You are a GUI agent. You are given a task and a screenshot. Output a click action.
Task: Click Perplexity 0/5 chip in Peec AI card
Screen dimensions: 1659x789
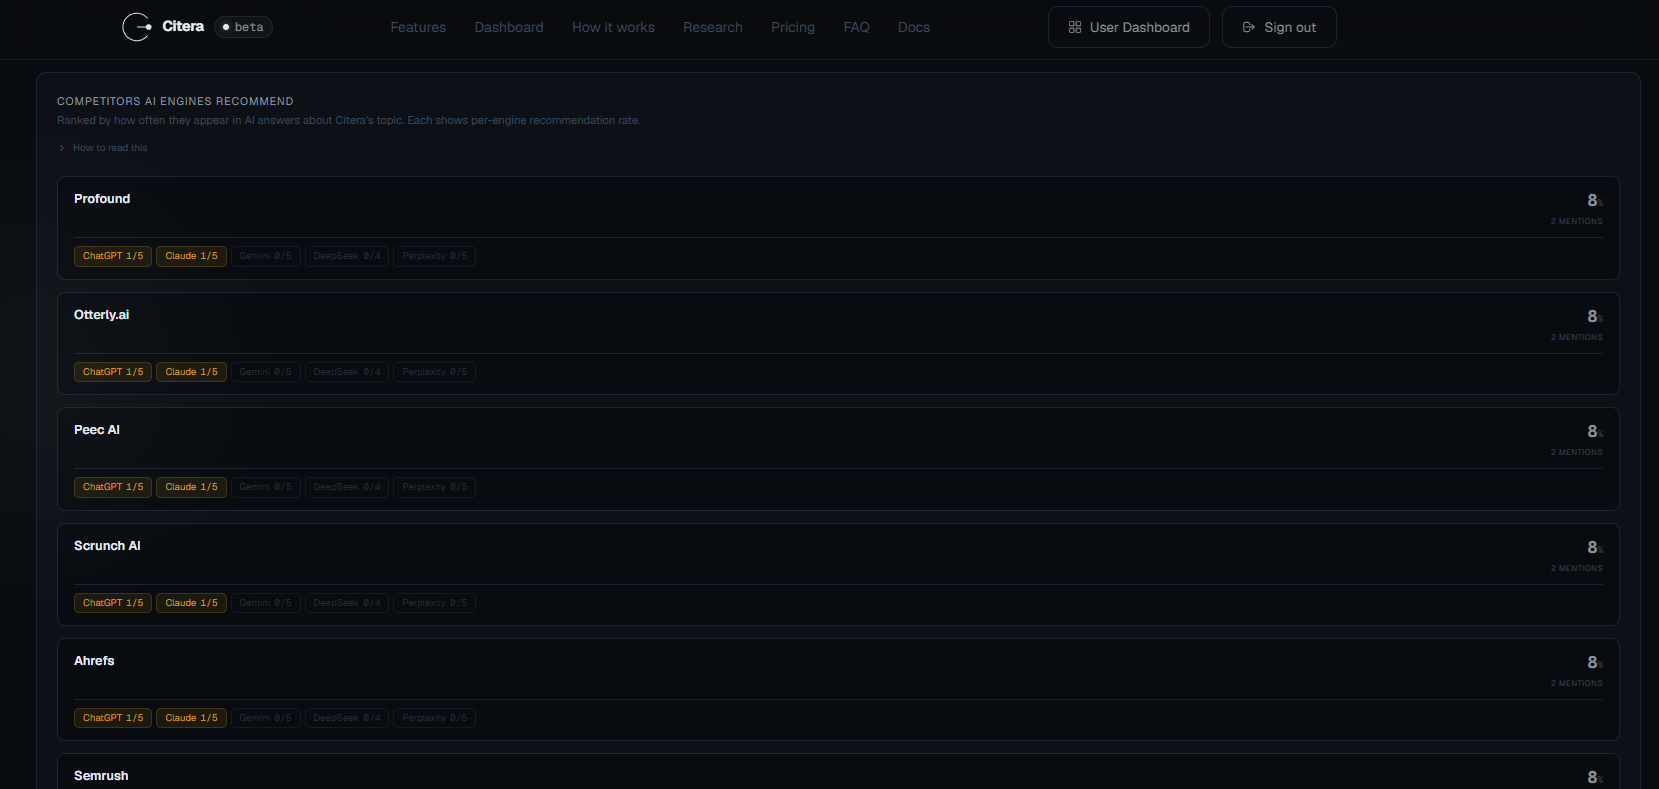pos(434,487)
